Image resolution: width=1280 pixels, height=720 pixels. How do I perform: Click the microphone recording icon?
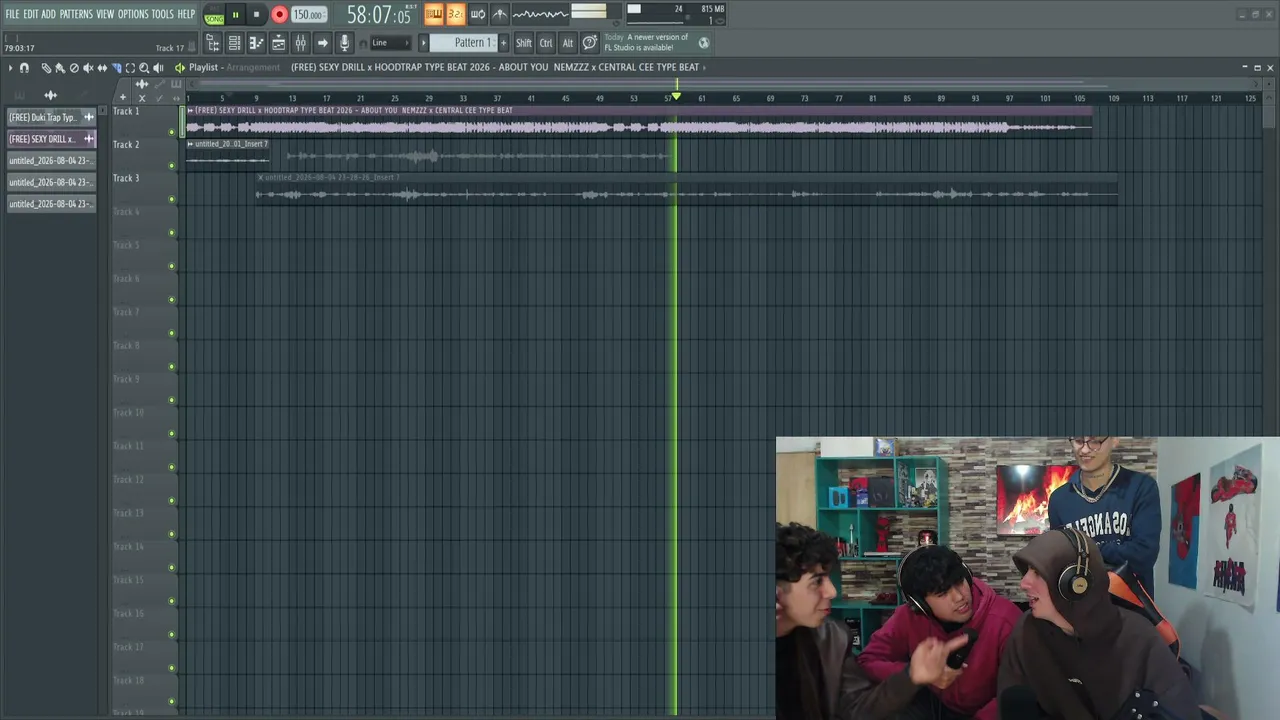click(344, 43)
